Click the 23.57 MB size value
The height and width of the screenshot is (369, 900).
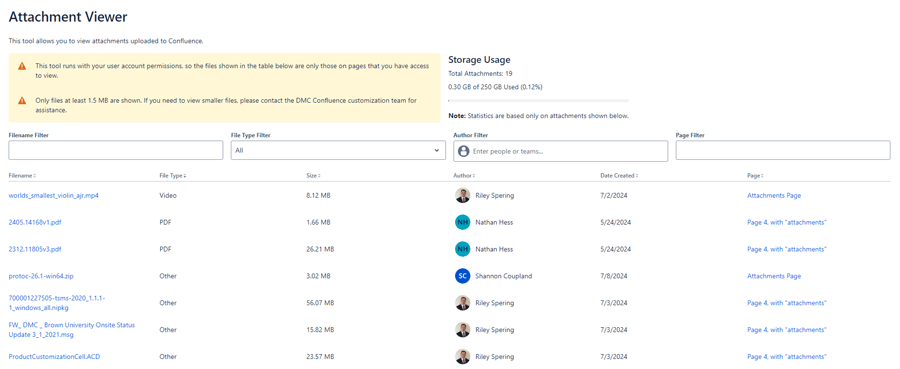(x=320, y=357)
